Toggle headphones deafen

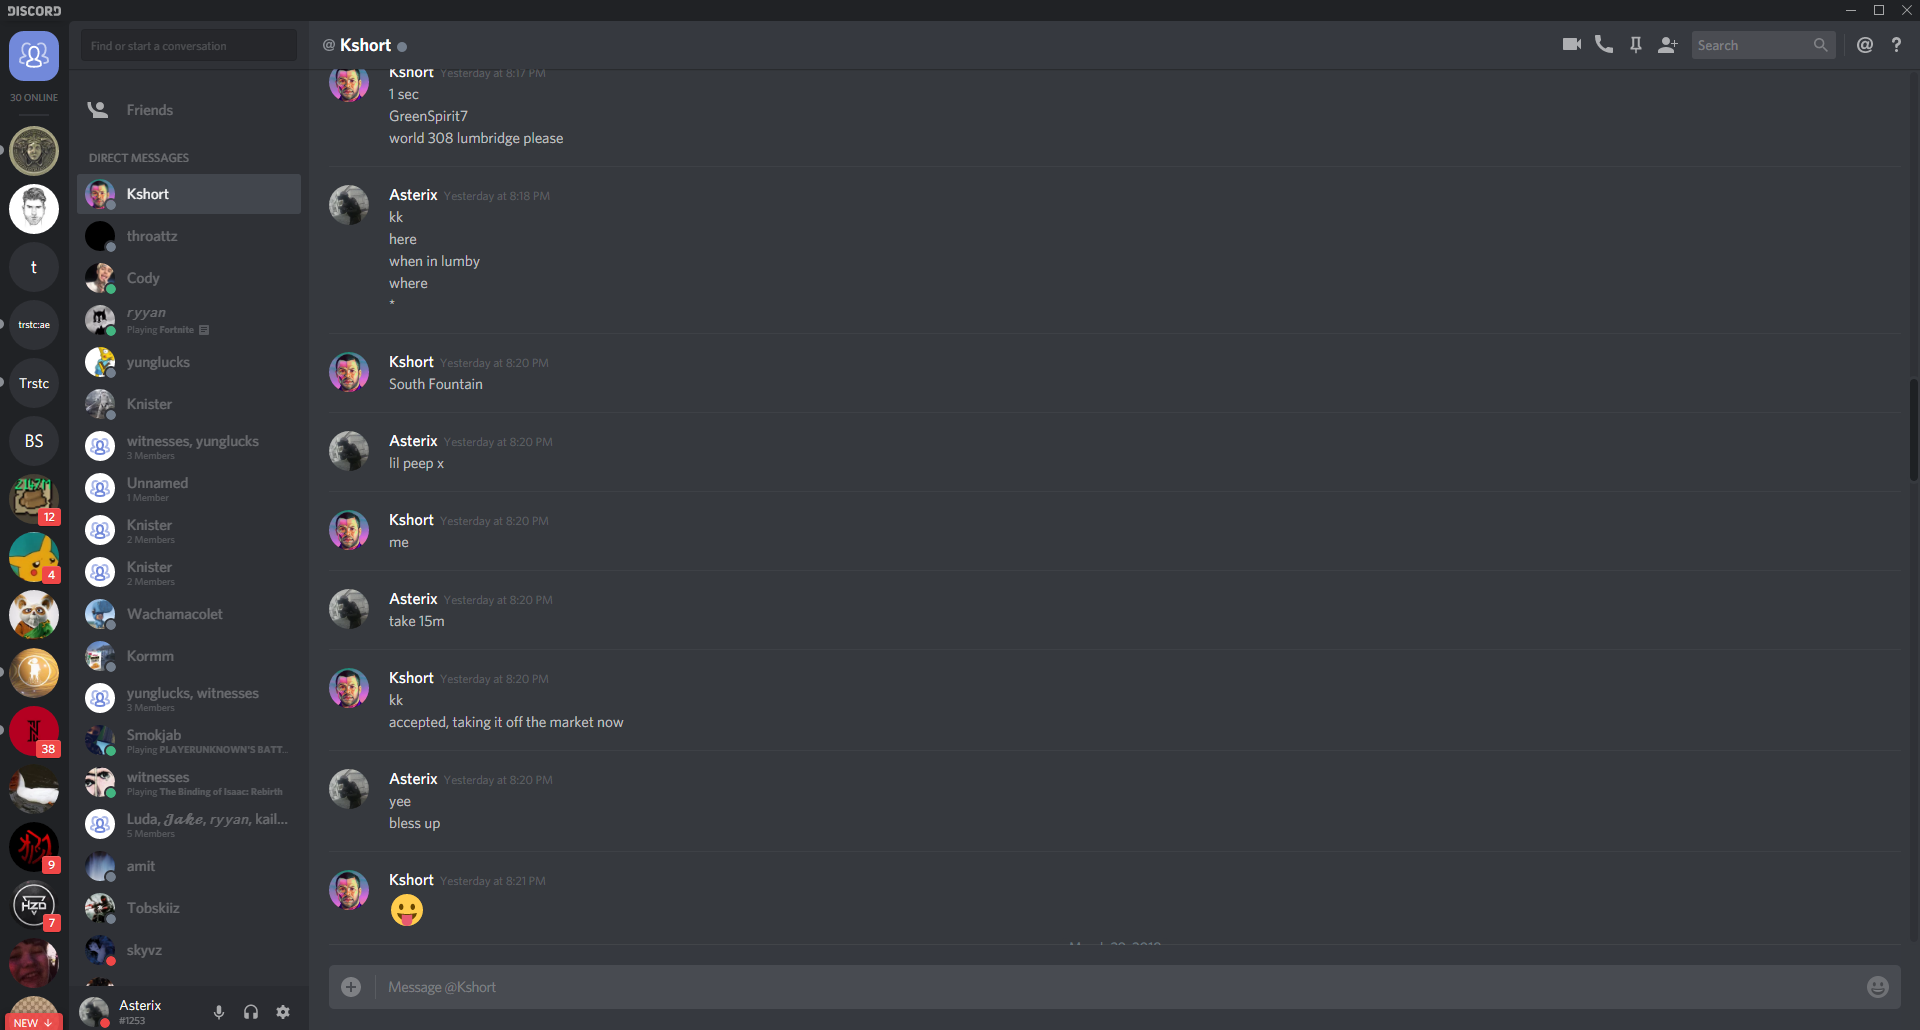[251, 1012]
